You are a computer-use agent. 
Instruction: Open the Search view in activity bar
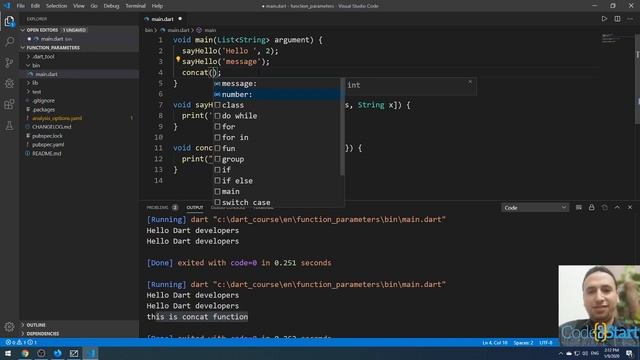(x=9, y=42)
